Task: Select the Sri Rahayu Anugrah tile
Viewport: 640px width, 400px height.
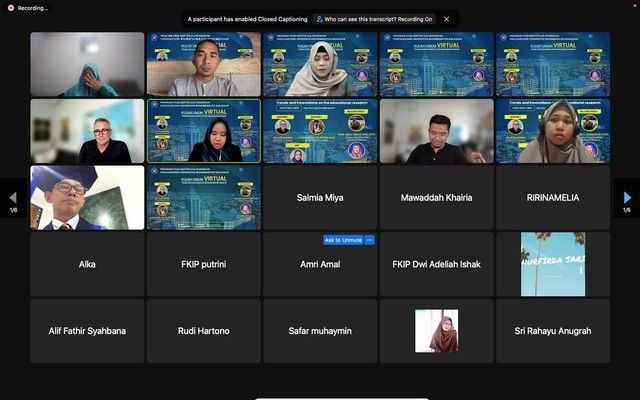Action: click(x=553, y=331)
